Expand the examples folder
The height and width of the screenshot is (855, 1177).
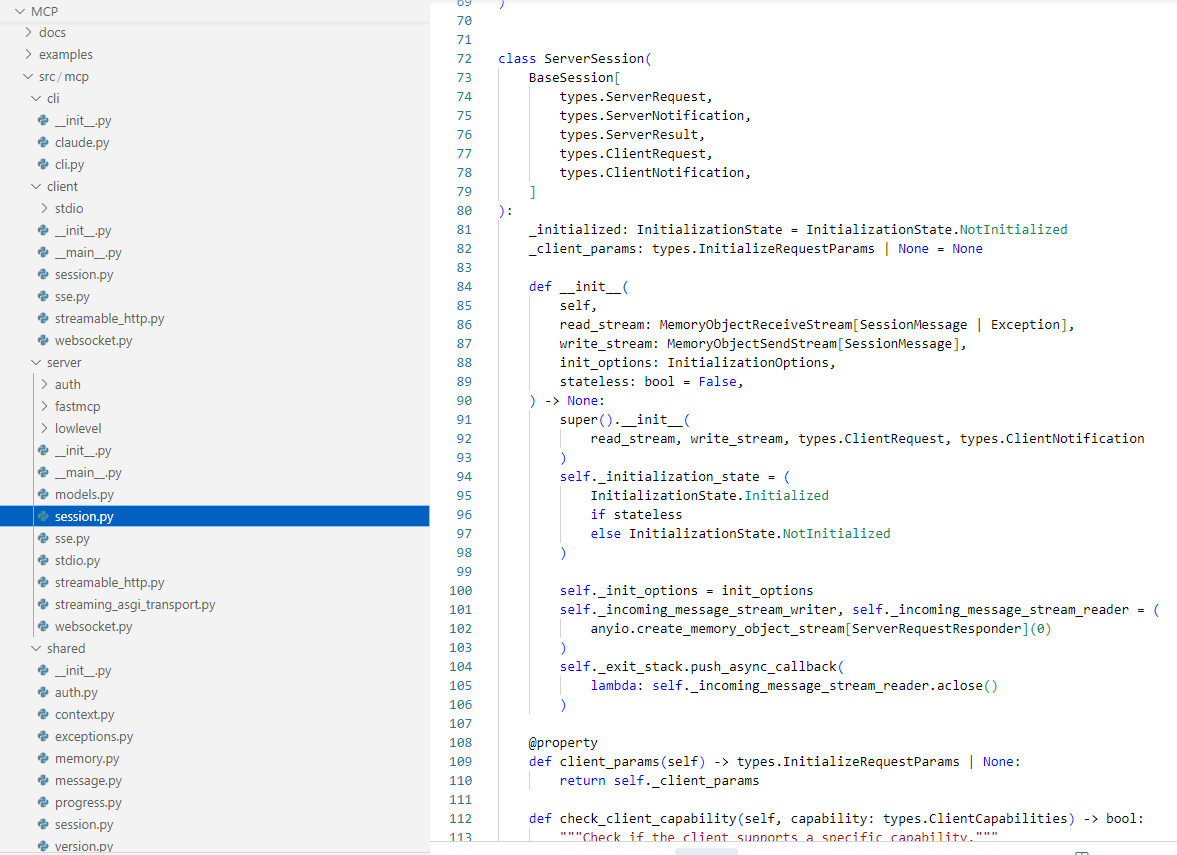29,55
